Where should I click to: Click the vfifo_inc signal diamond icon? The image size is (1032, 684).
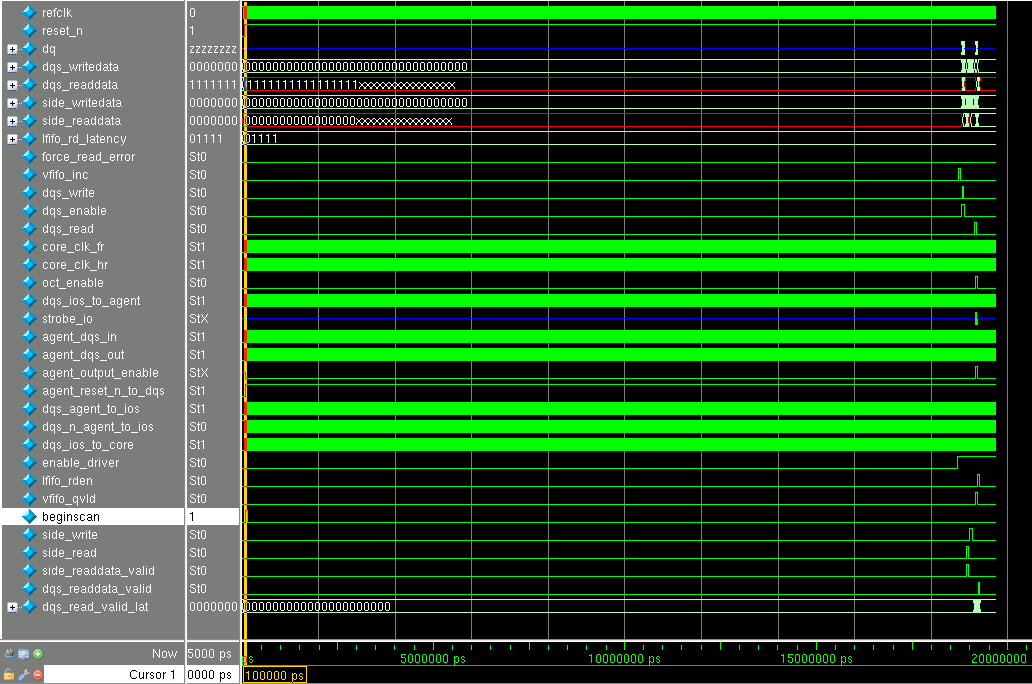pos(30,174)
